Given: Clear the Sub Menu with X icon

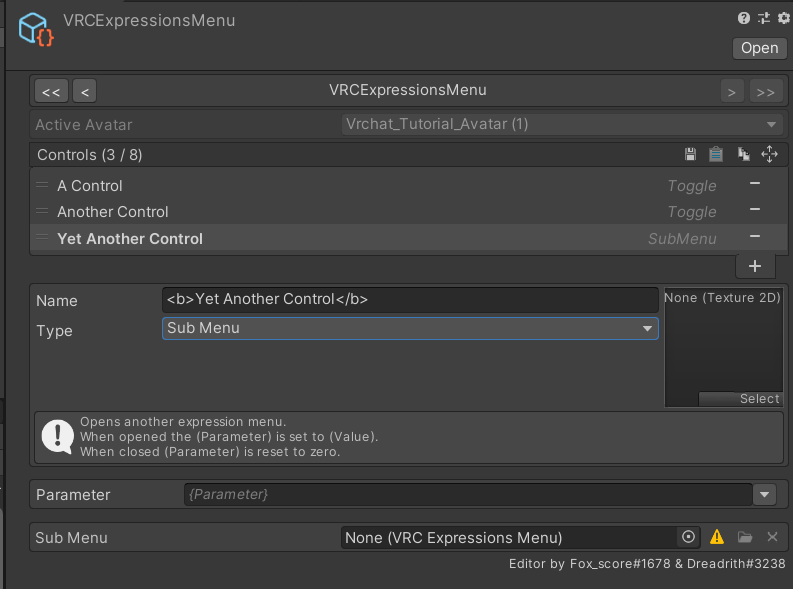Looking at the screenshot, I should (x=772, y=537).
